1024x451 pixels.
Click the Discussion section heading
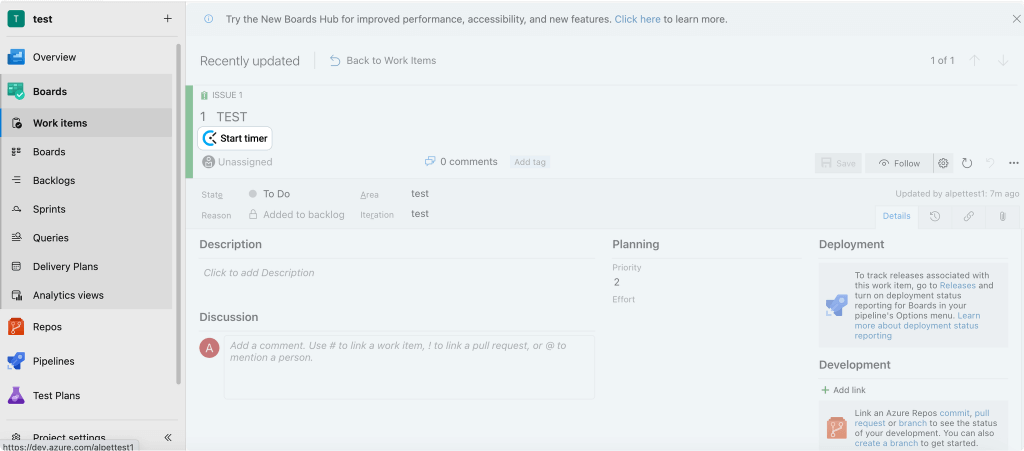click(229, 317)
